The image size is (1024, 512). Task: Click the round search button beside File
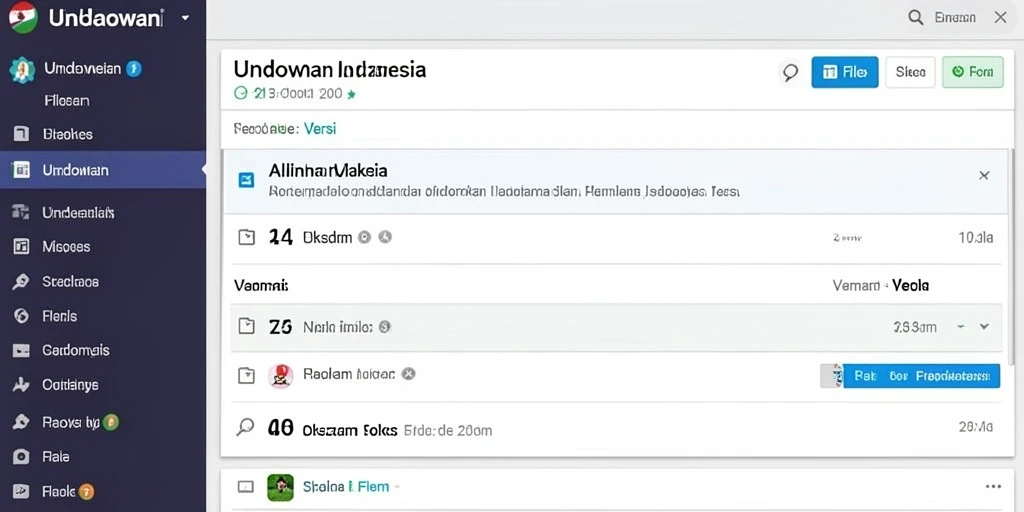point(790,72)
